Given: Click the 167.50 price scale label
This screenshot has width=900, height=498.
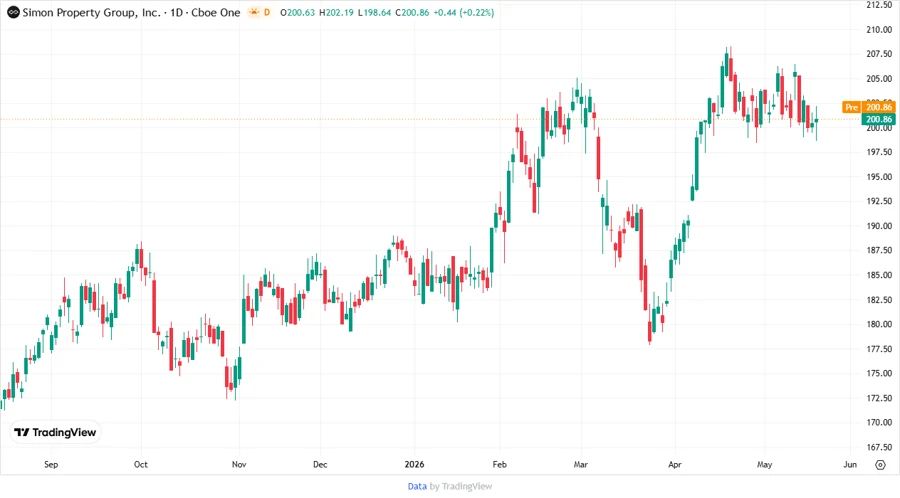Looking at the screenshot, I should click(x=879, y=447).
